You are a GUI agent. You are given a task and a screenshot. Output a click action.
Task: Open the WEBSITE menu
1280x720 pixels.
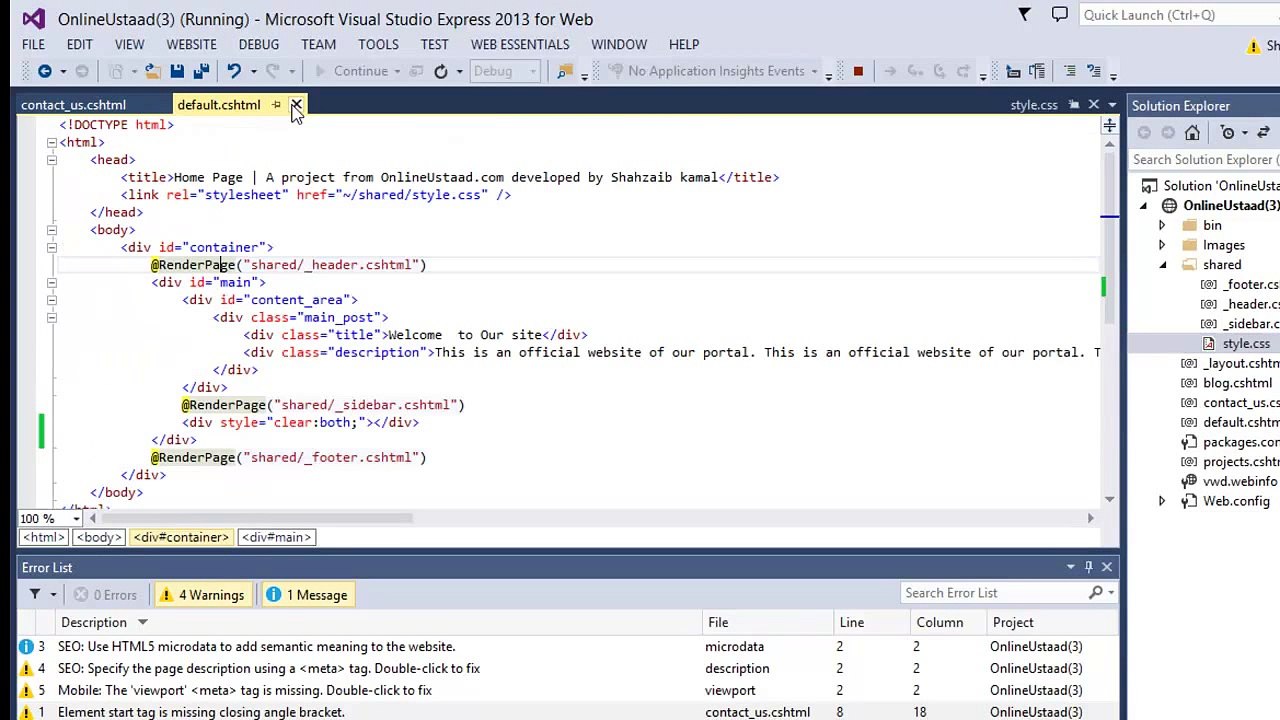pos(191,44)
